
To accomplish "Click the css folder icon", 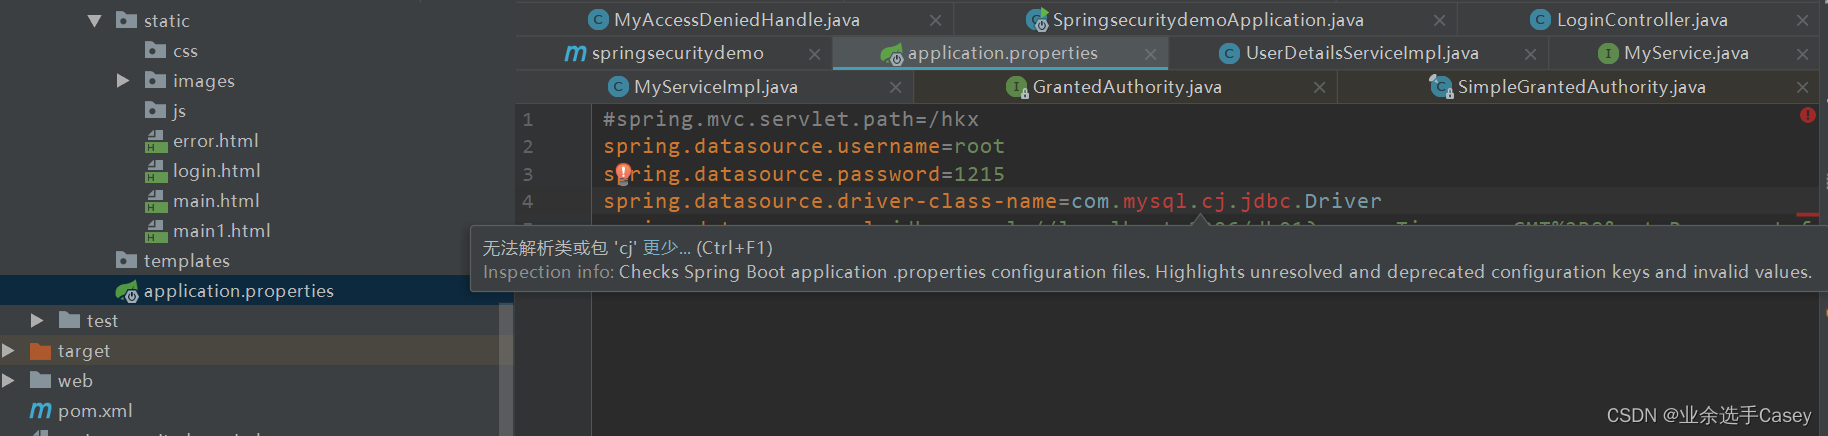I will (x=156, y=50).
